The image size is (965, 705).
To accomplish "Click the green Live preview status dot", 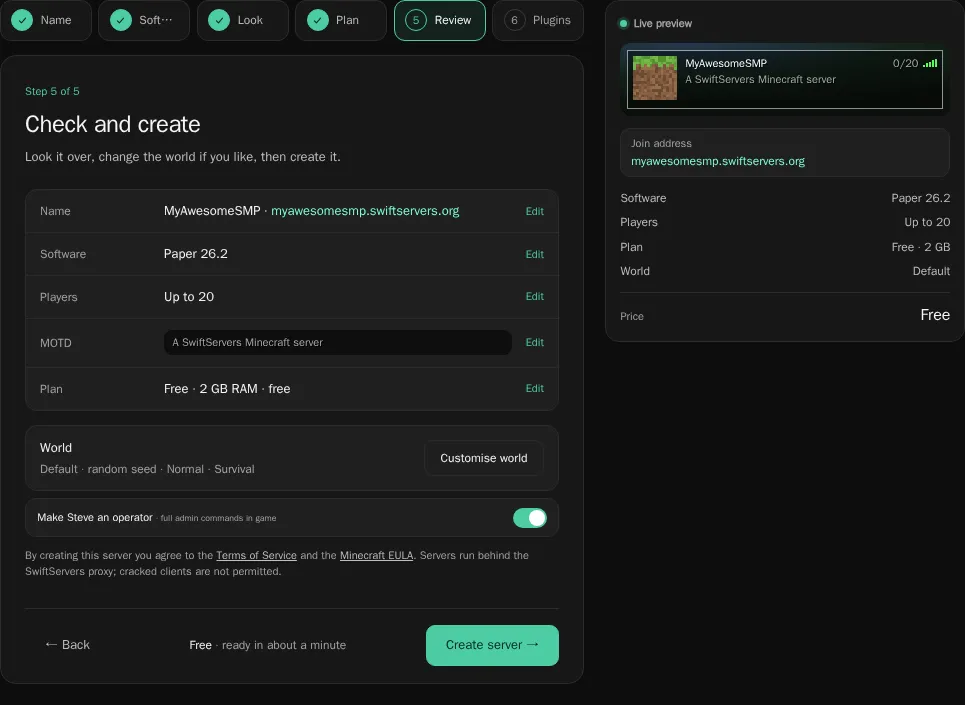I will [623, 23].
